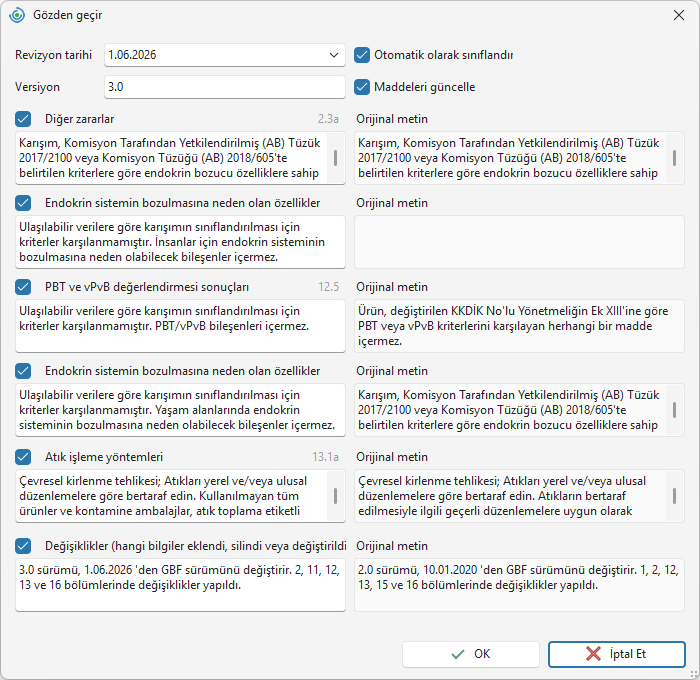700x680 pixels.
Task: Click the empty Orijinal metin box
Action: pos(519,242)
